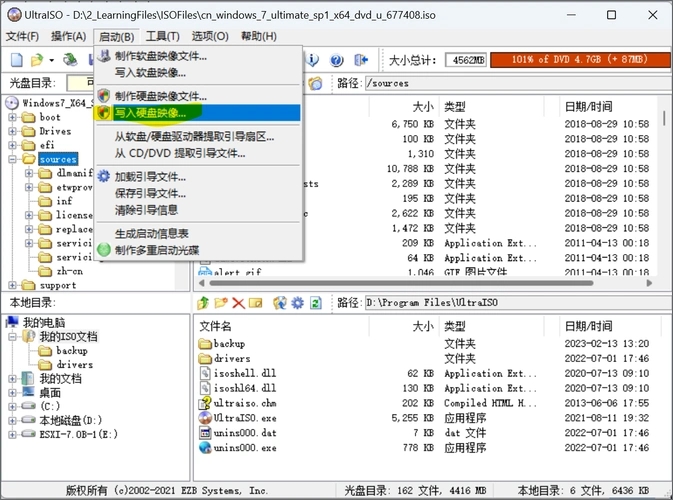Click the Open file folder toolbar icon
This screenshot has width=673, height=500.
pyautogui.click(x=37, y=60)
